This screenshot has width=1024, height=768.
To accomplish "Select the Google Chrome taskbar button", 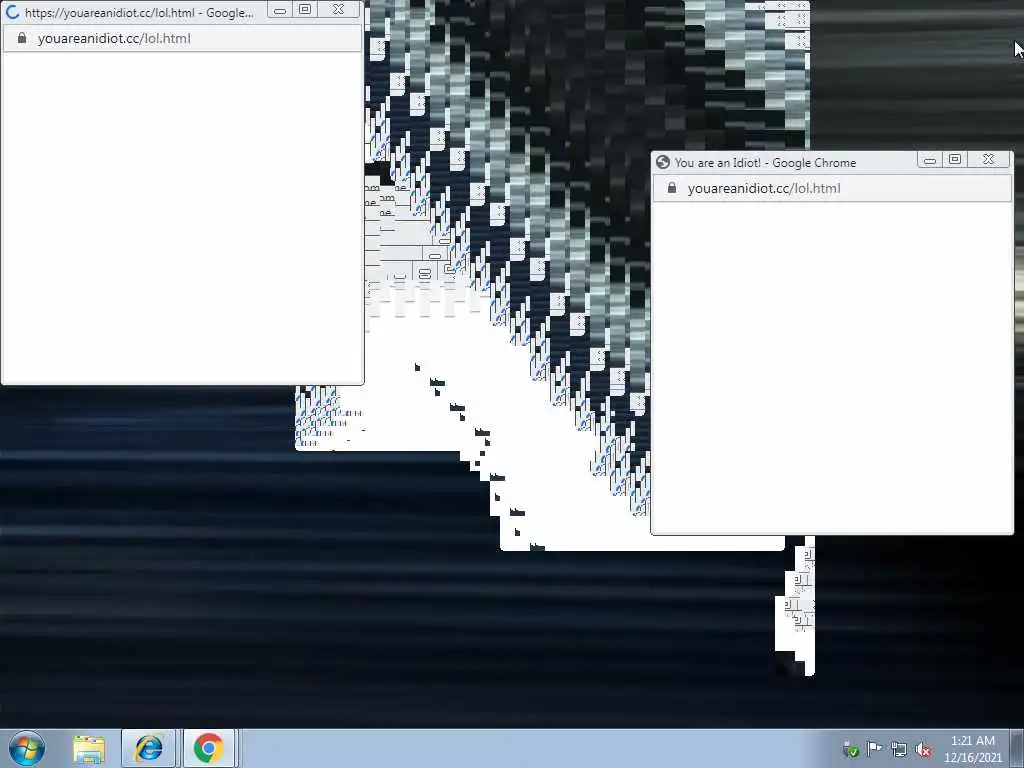I will [x=209, y=749].
